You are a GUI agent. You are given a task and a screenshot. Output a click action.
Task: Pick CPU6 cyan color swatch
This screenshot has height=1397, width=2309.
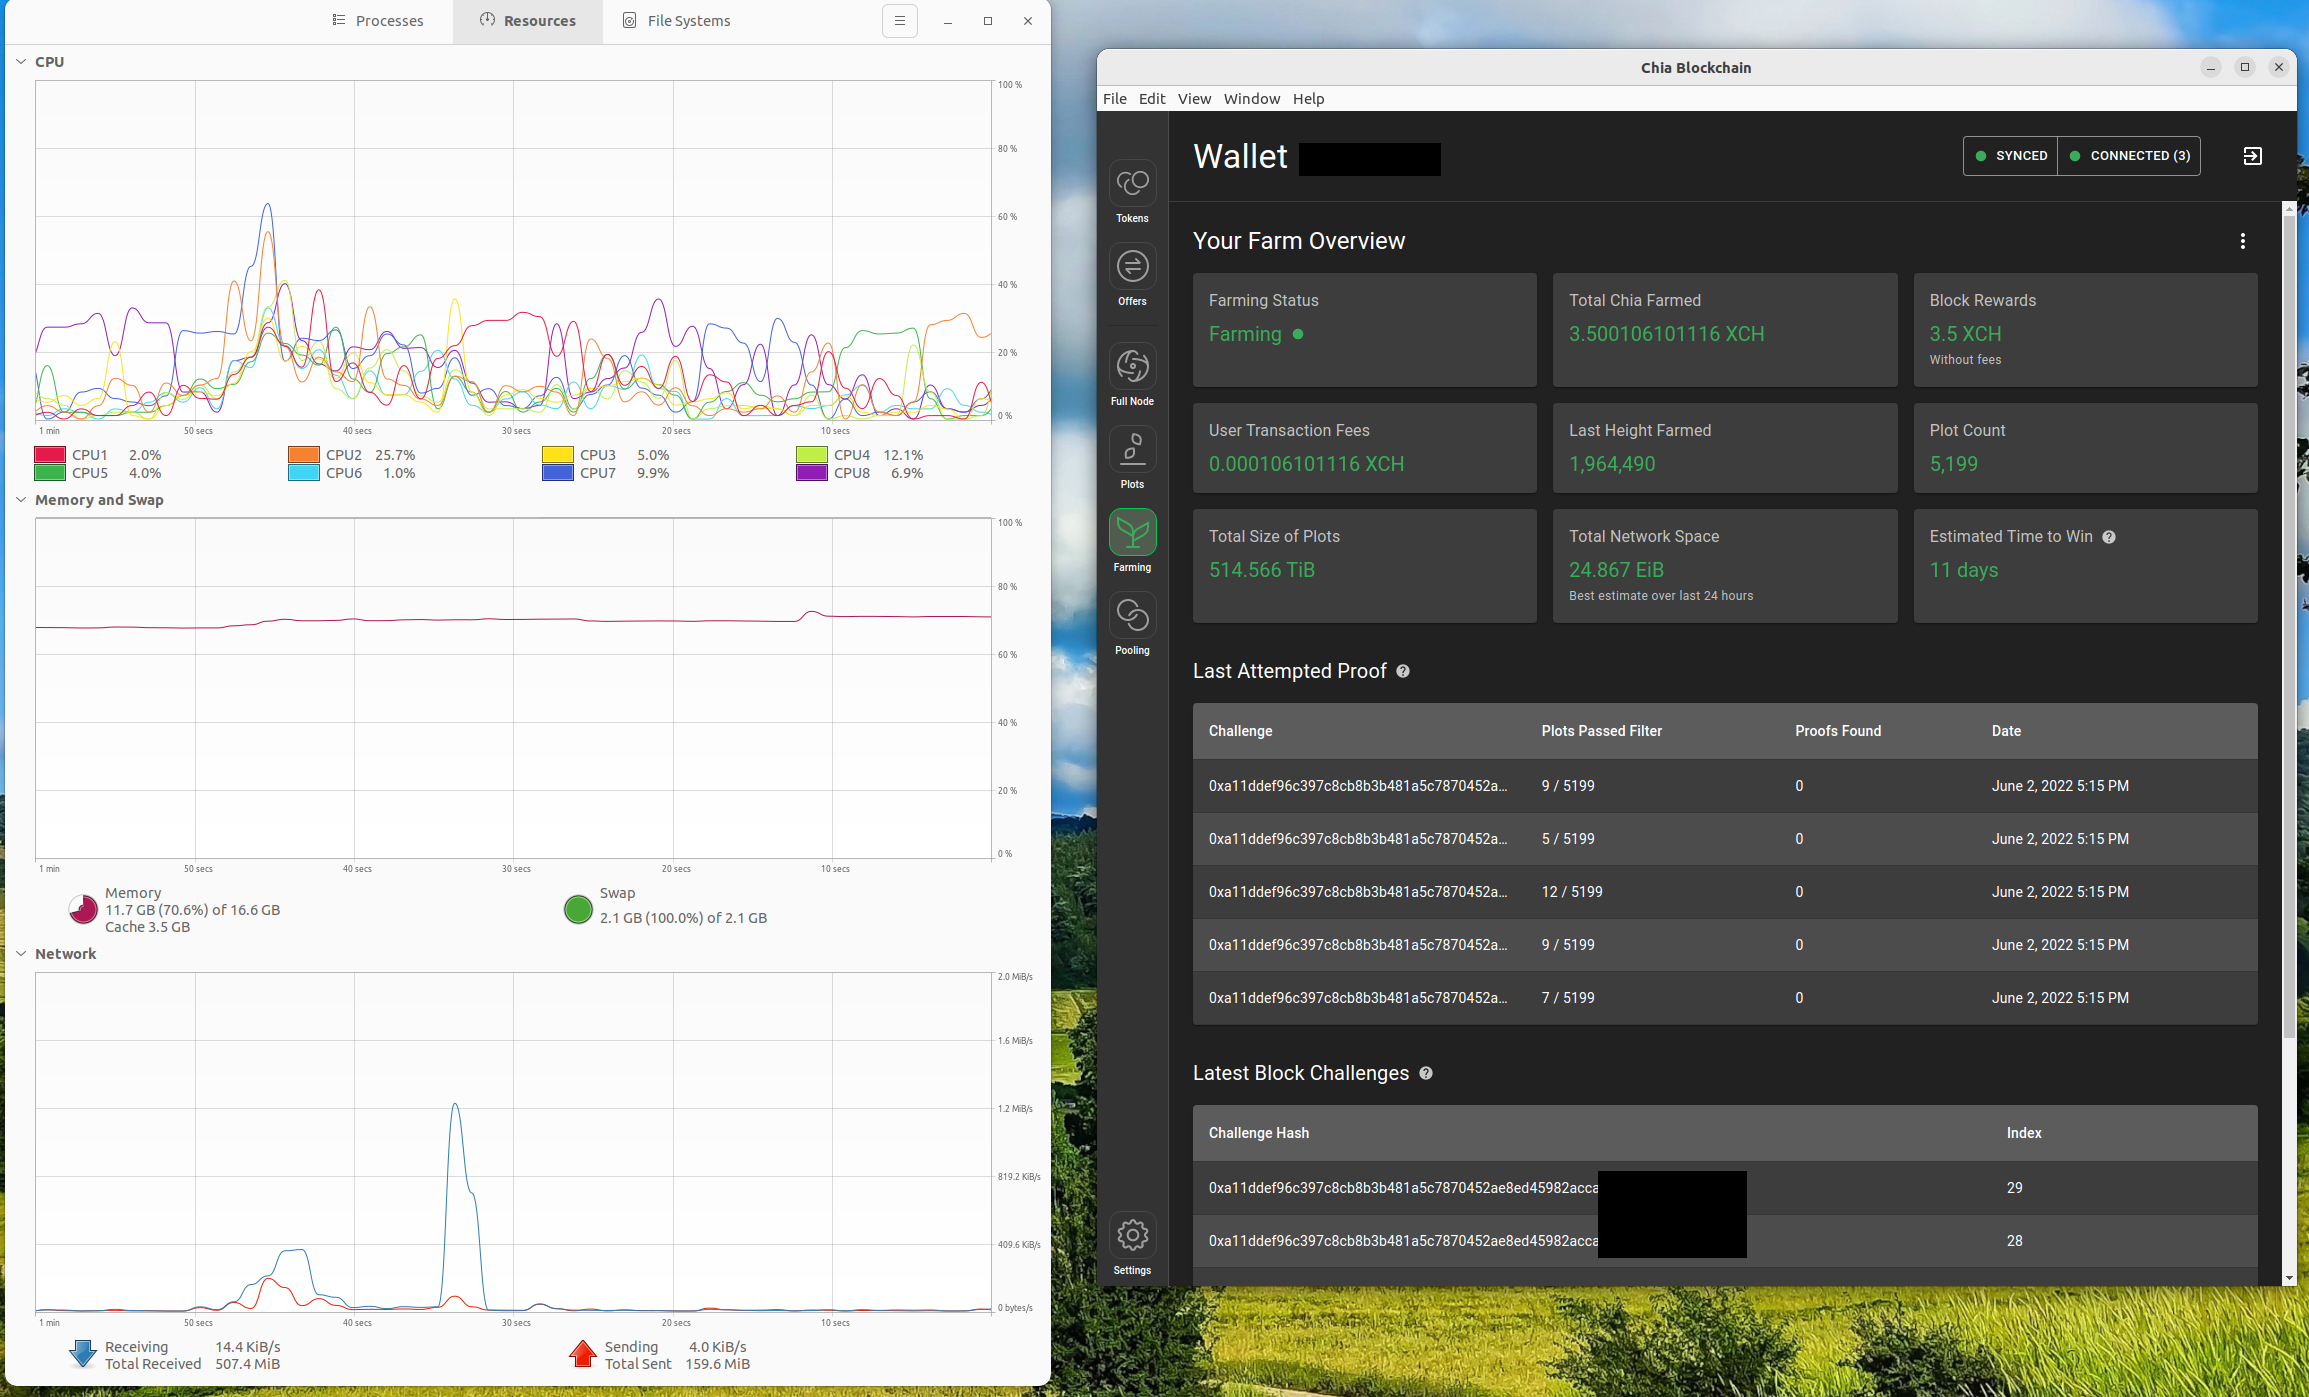click(x=304, y=473)
